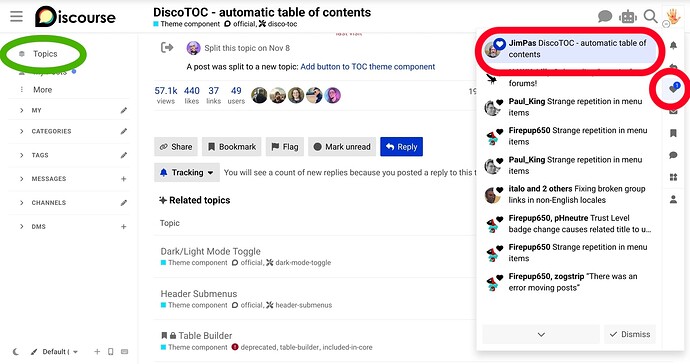Open the Table Builder topic

(205, 335)
